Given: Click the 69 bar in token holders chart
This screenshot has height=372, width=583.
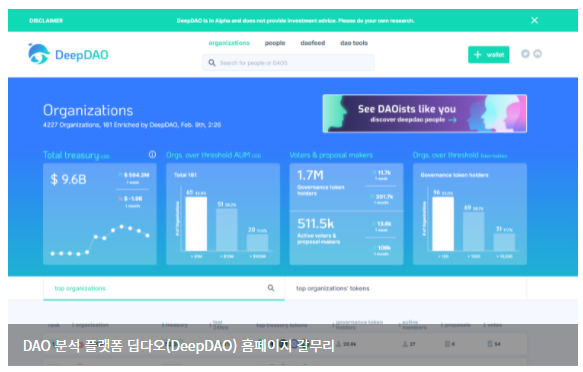Looking at the screenshot, I should click(474, 231).
